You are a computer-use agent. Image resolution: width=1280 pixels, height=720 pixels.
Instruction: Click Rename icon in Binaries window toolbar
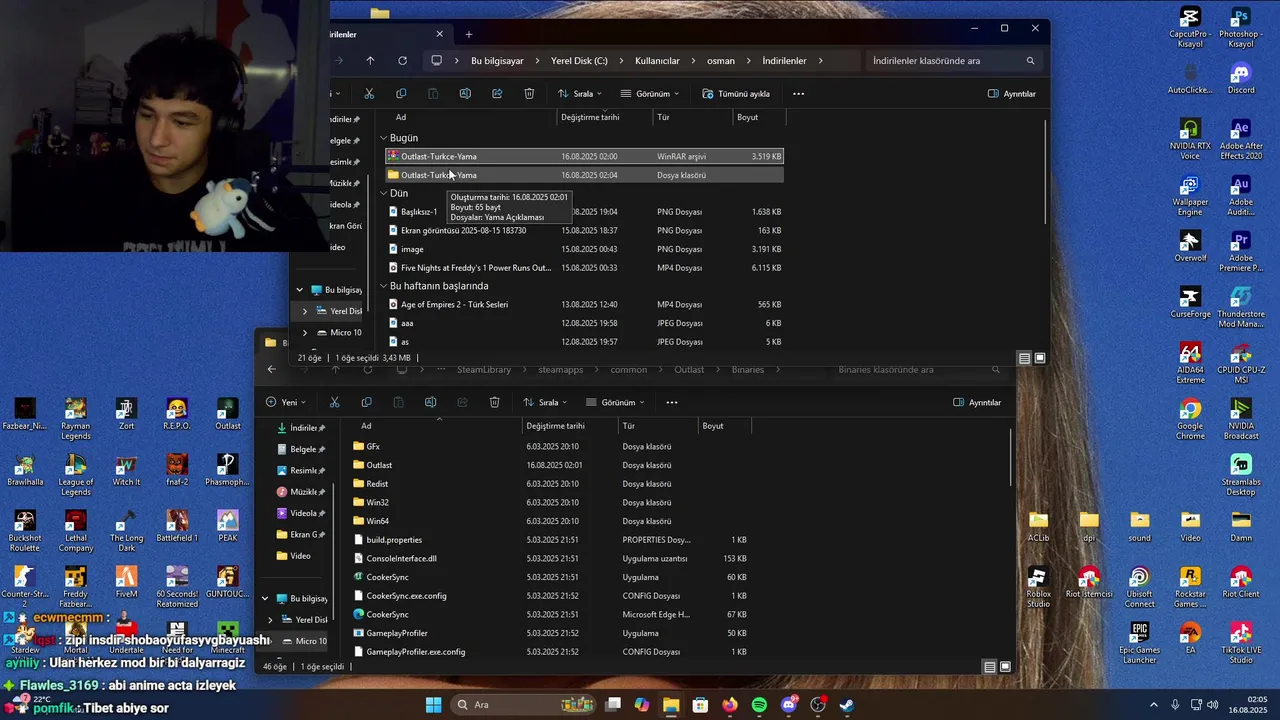point(430,402)
